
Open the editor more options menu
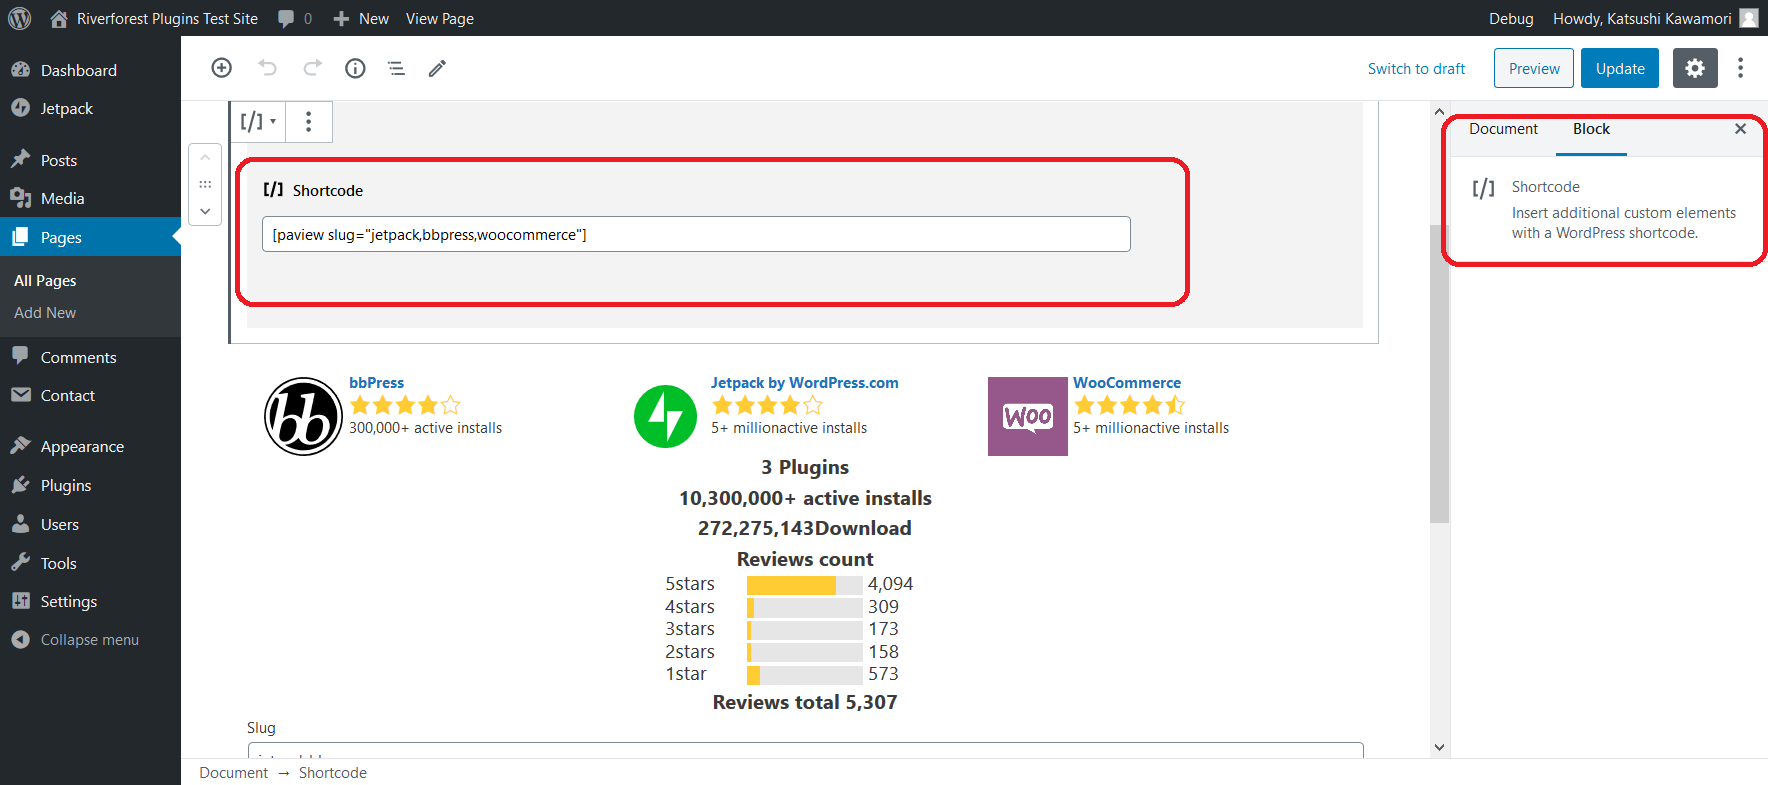pos(1740,68)
